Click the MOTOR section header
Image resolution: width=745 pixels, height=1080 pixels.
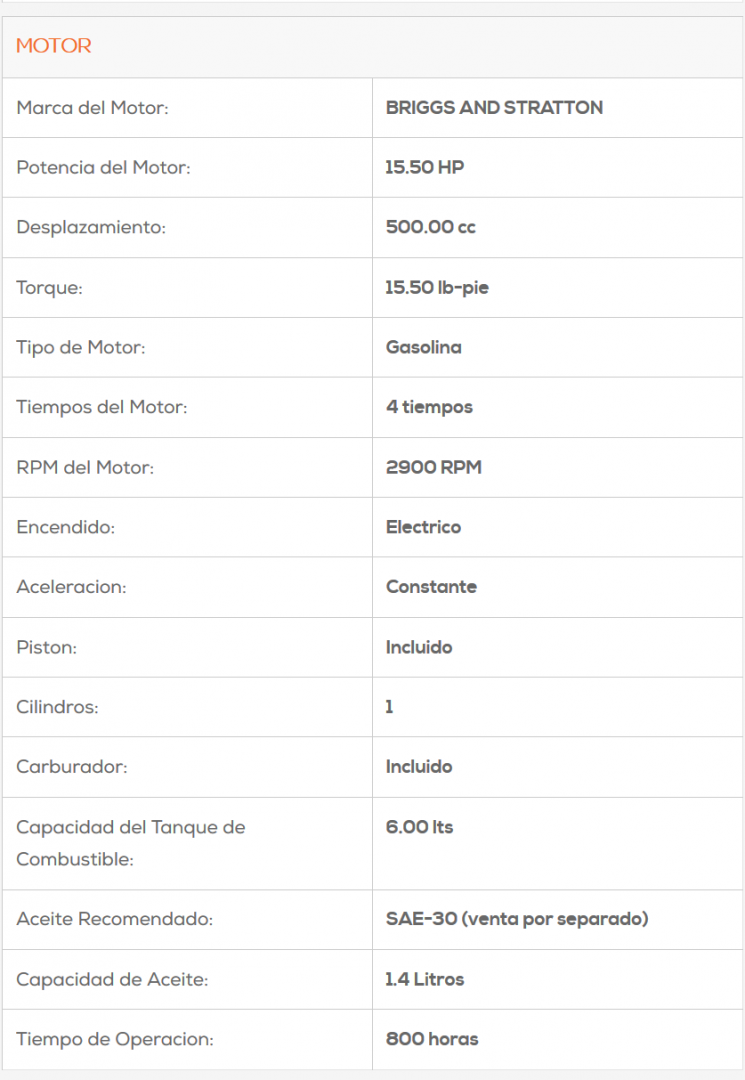tap(54, 46)
